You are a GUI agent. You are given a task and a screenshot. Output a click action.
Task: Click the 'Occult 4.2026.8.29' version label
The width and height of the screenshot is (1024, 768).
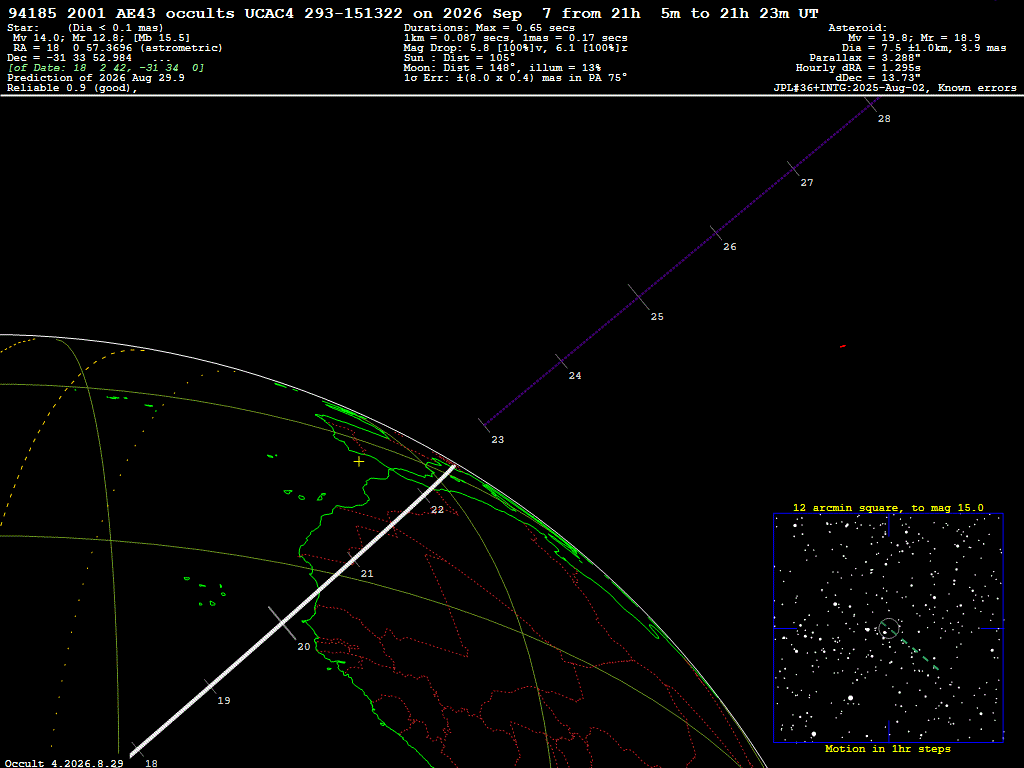click(x=64, y=763)
